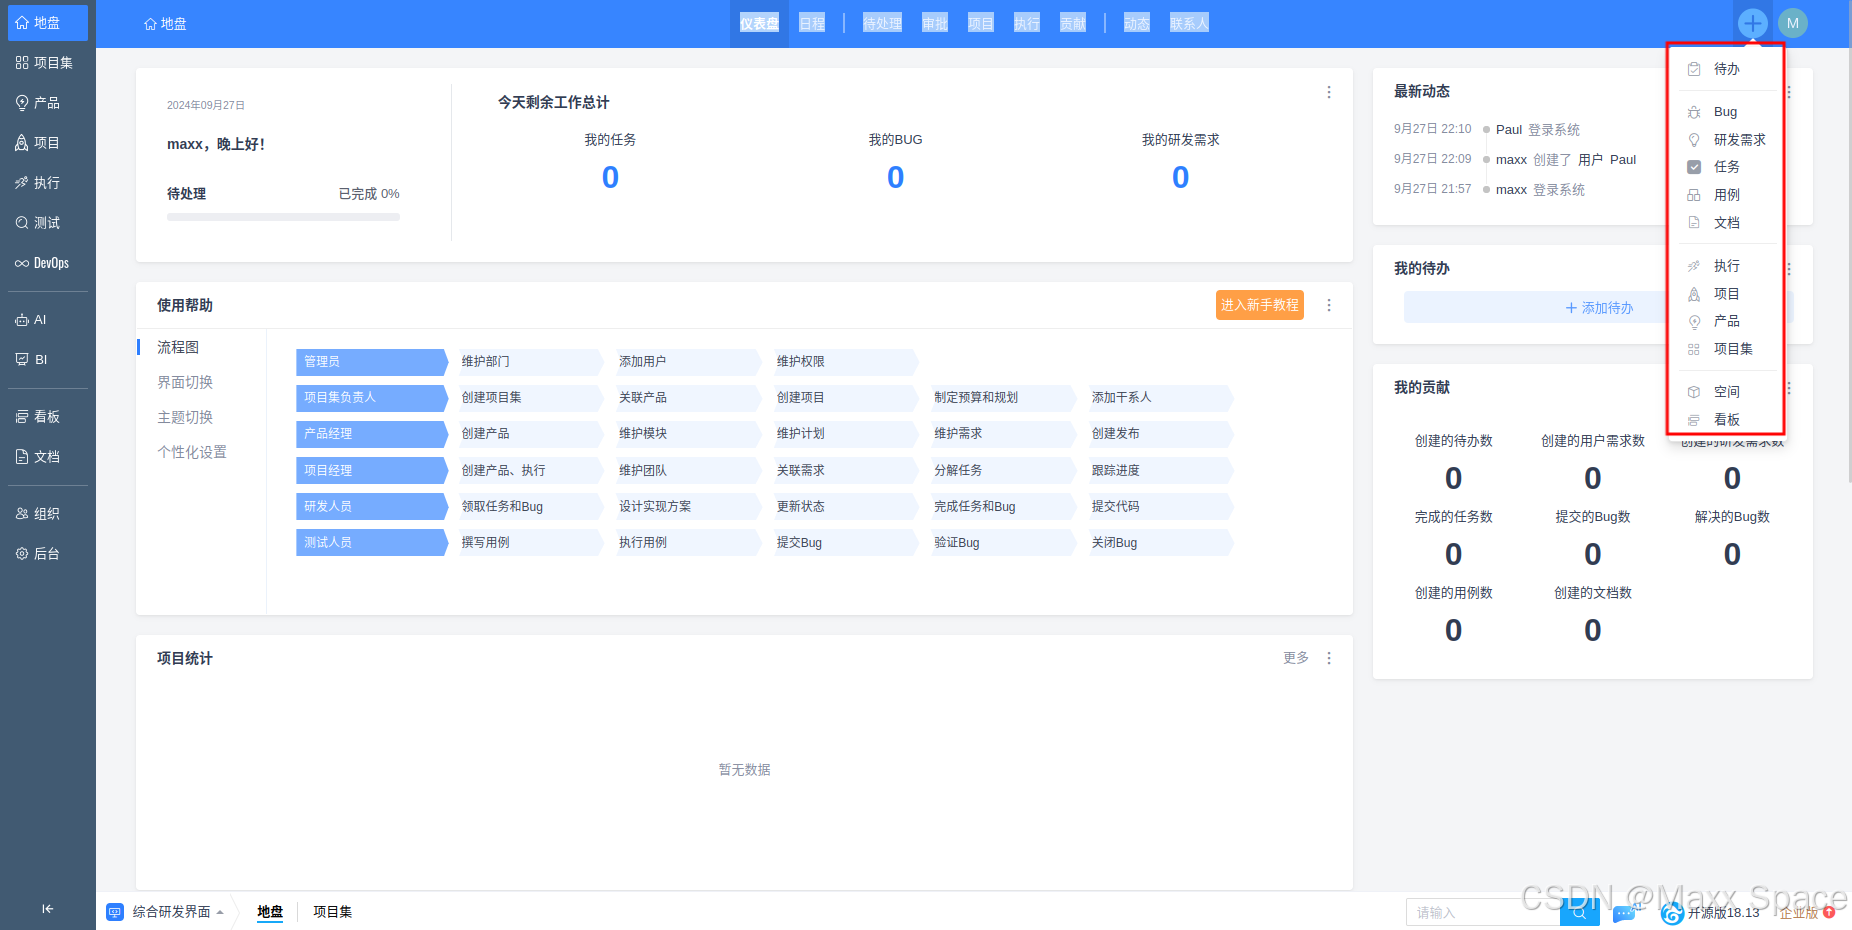This screenshot has width=1852, height=930.
Task: Choose 项目 in the quick-create menu
Action: [1726, 294]
